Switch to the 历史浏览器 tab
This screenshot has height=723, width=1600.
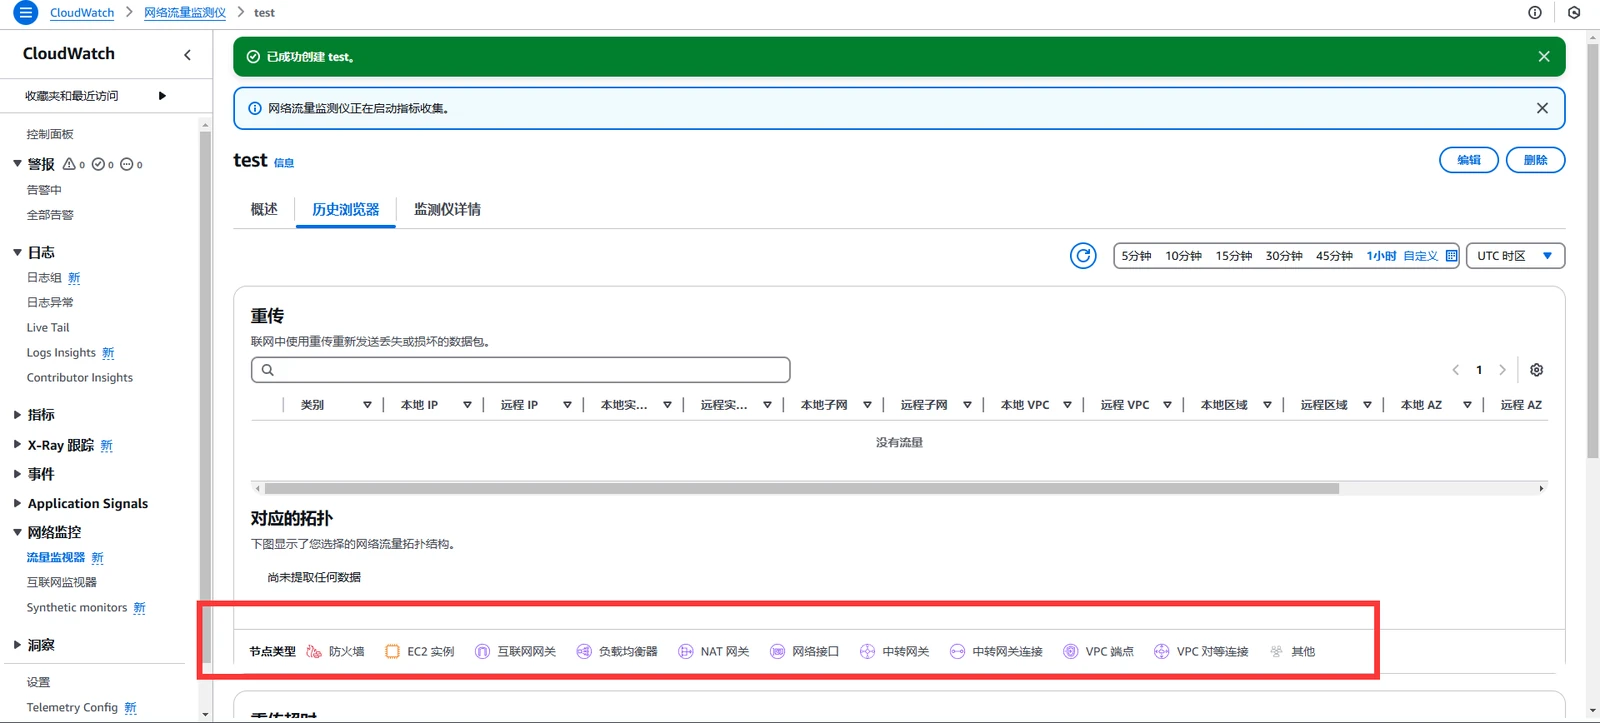click(346, 209)
